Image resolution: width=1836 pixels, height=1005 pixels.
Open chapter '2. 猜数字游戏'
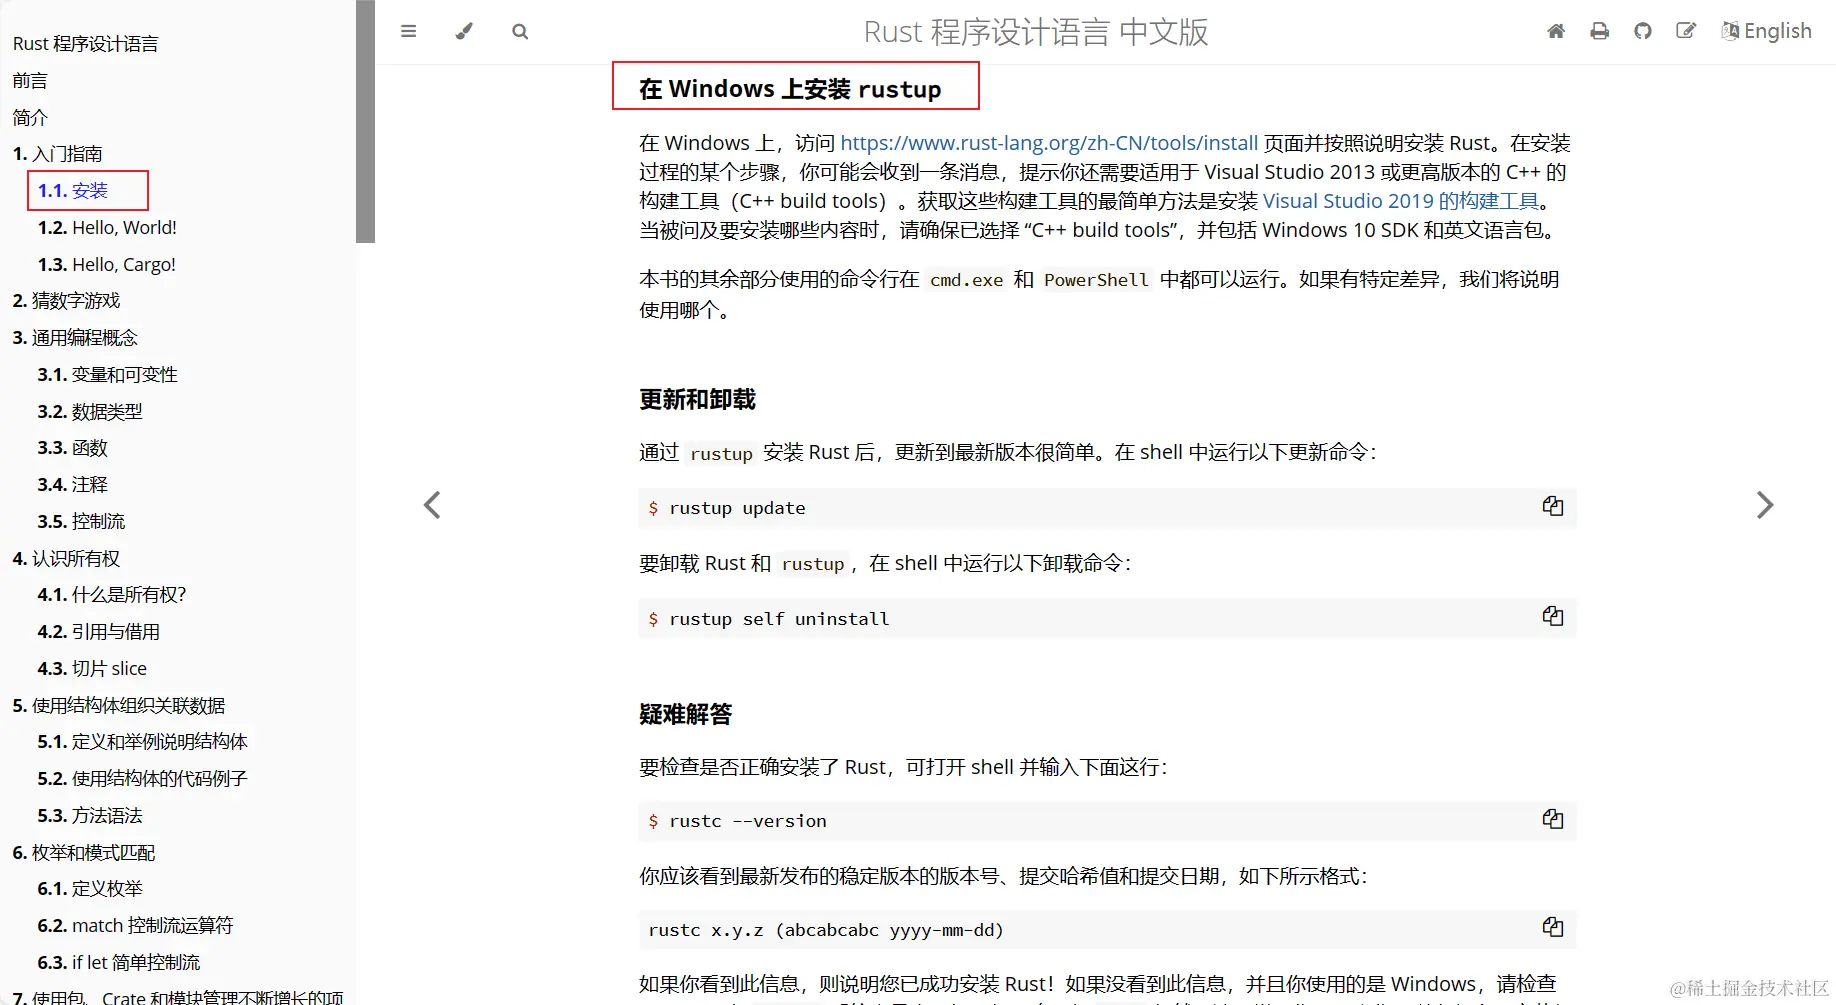click(66, 301)
